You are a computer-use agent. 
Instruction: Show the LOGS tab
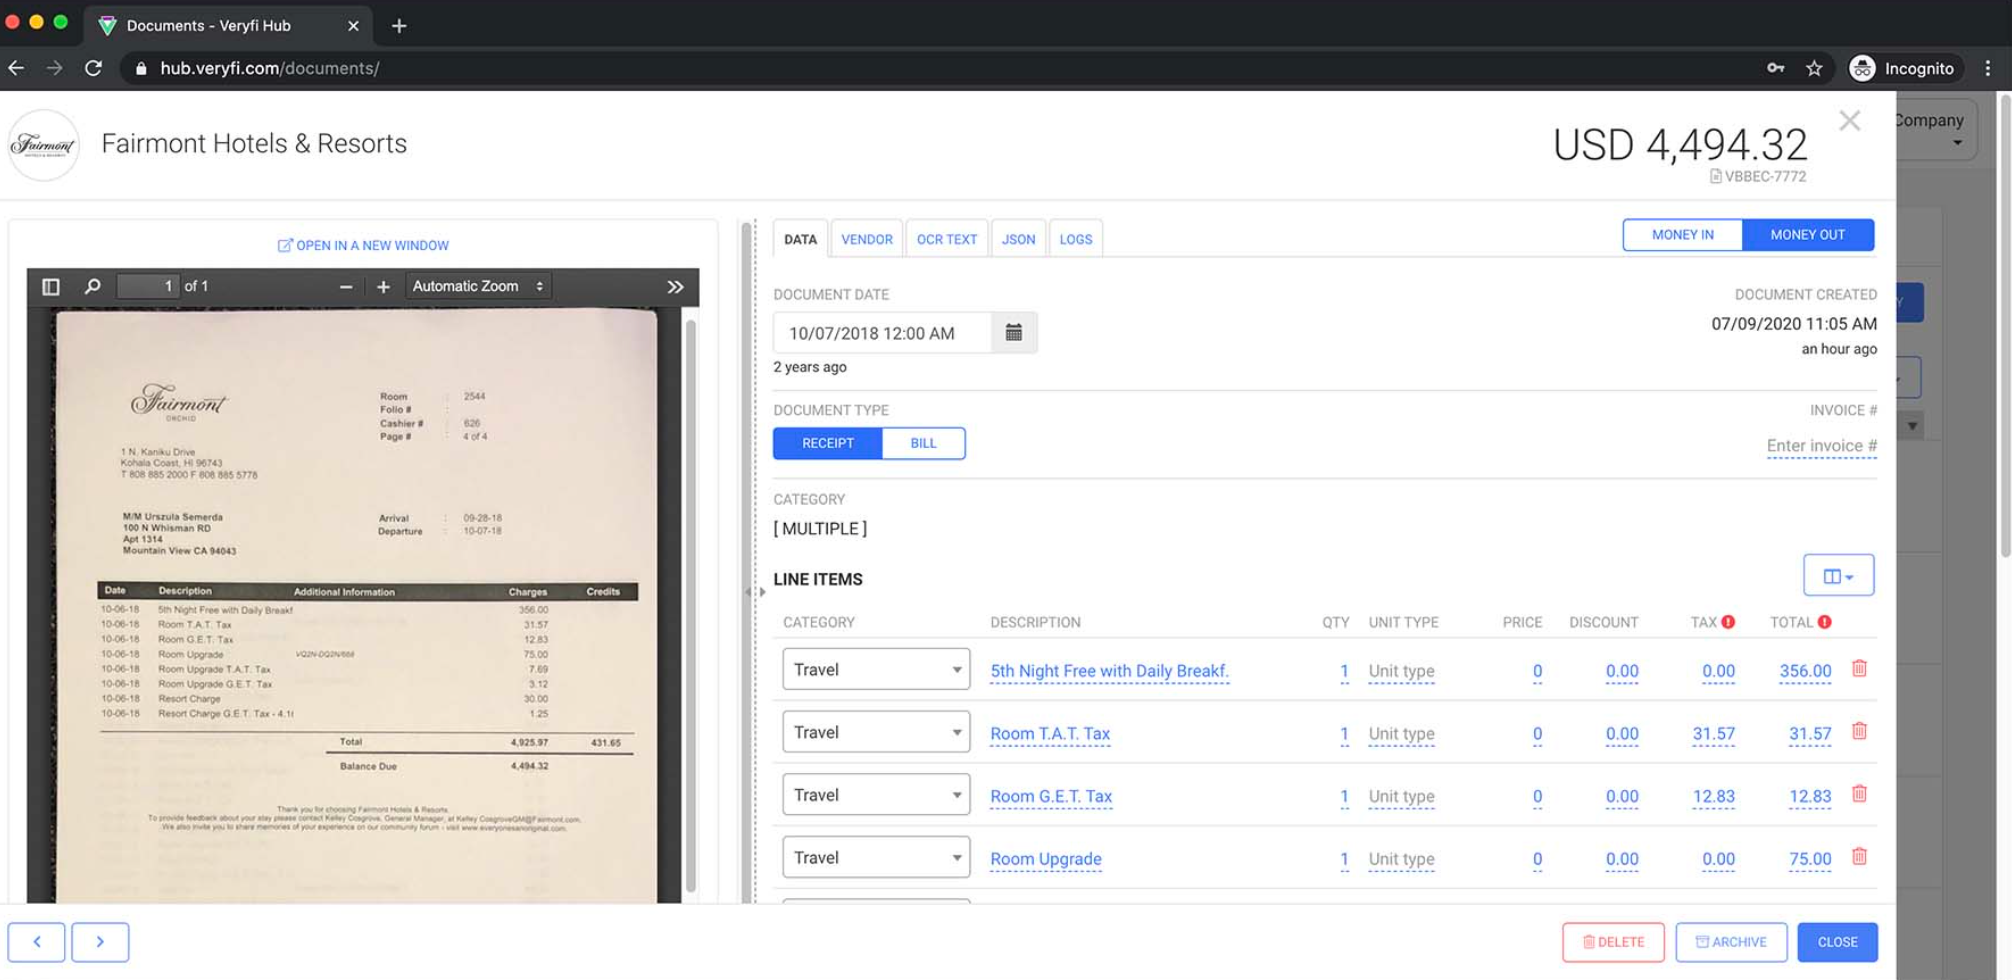[1076, 239]
